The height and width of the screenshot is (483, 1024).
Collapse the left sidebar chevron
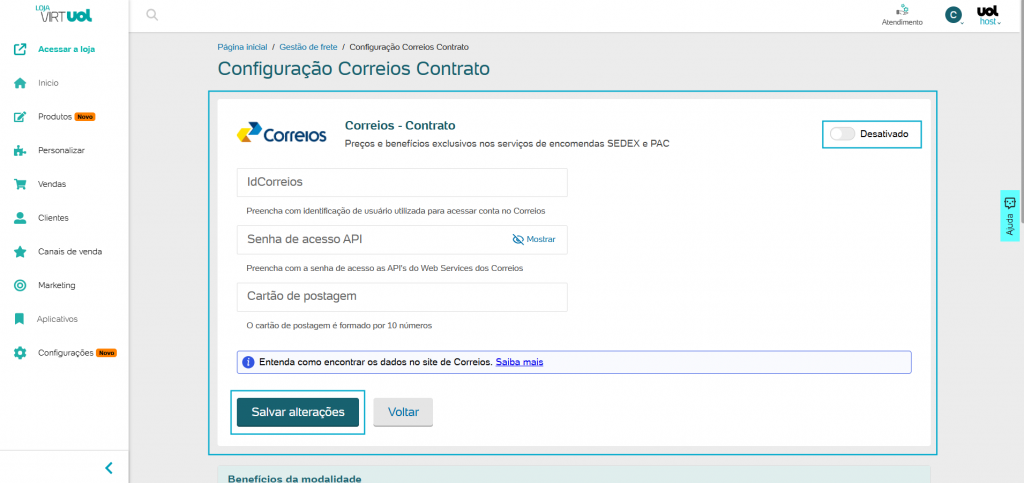[x=109, y=467]
